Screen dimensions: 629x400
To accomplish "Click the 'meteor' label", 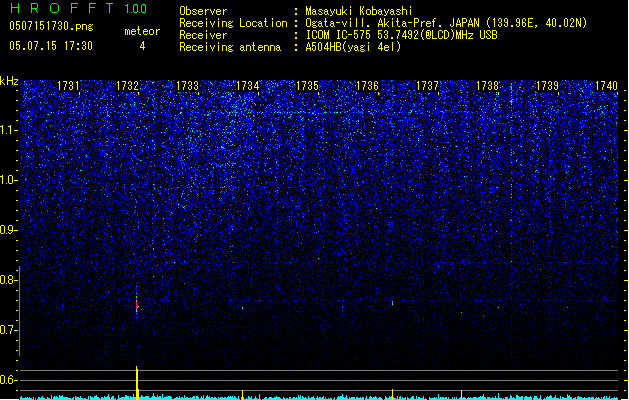I will coord(142,31).
